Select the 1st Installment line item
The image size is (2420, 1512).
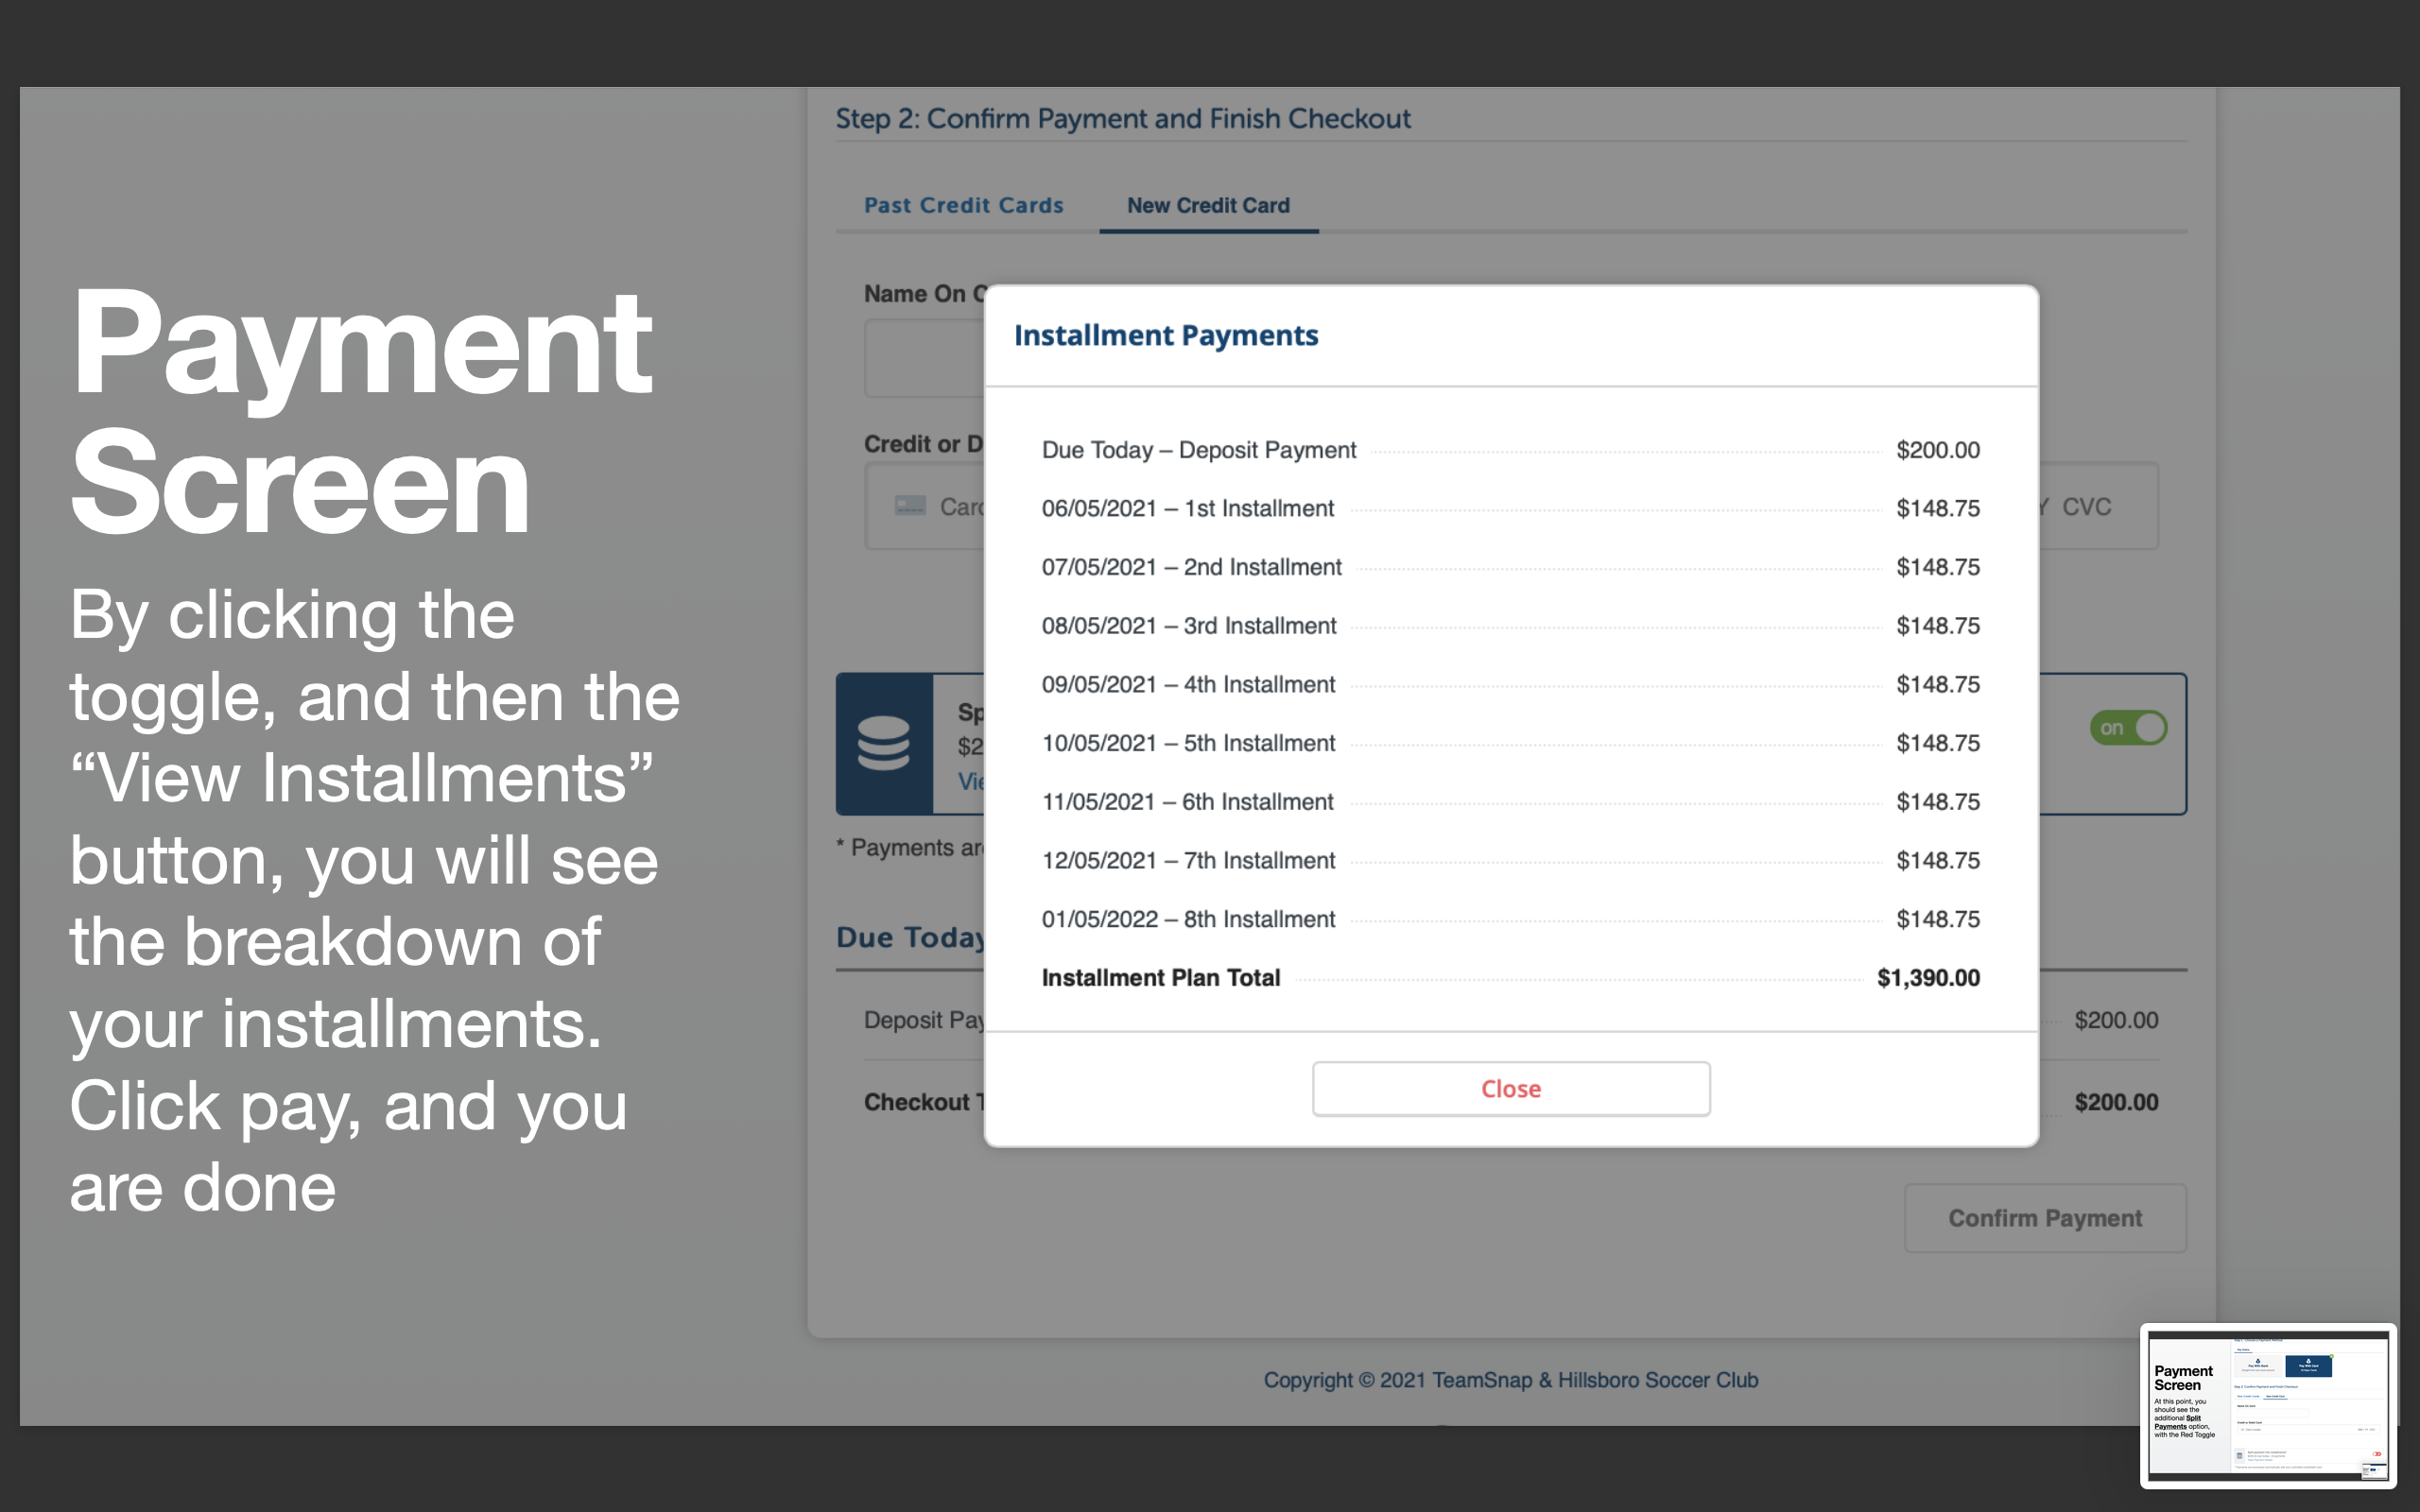click(x=1188, y=508)
